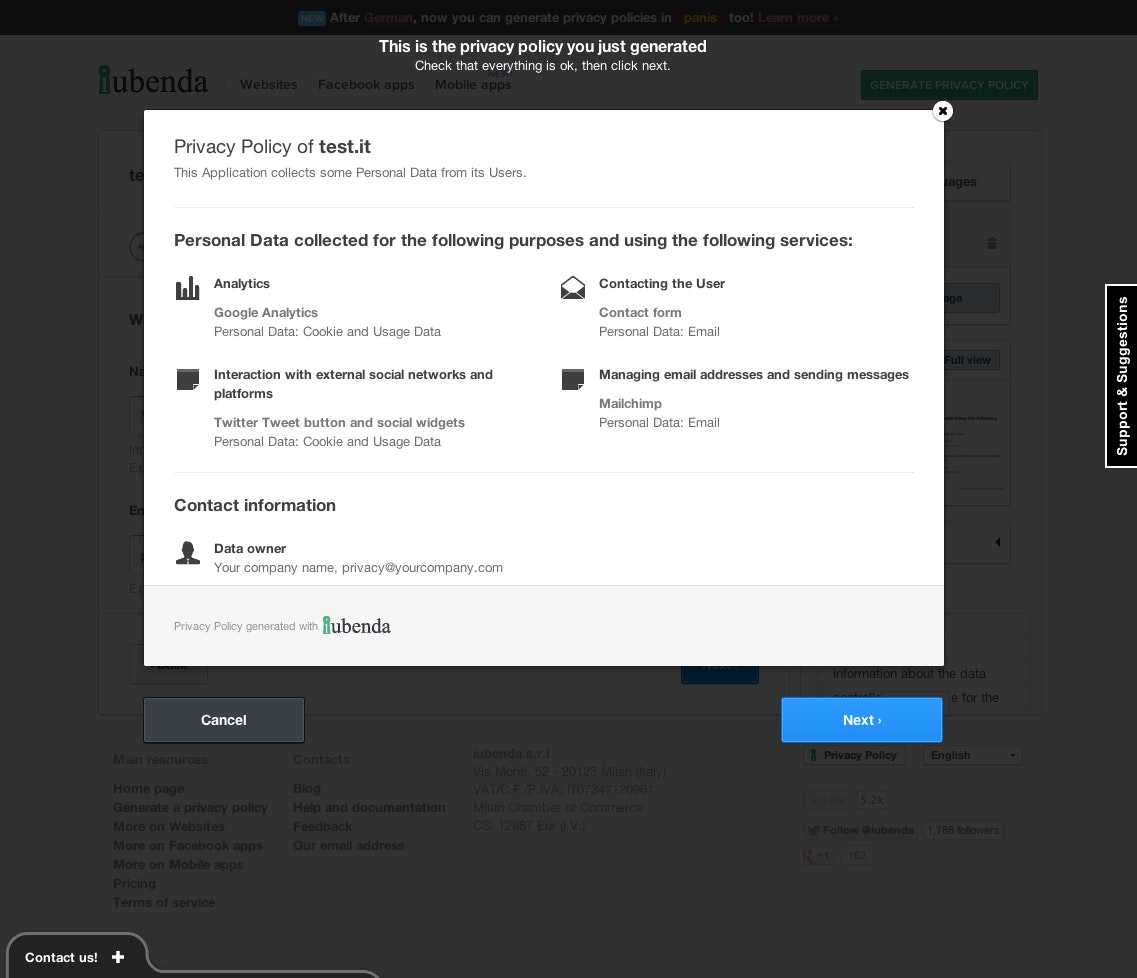Click Follow @iubenda Twitter button
Image resolution: width=1137 pixels, height=978 pixels.
click(861, 830)
